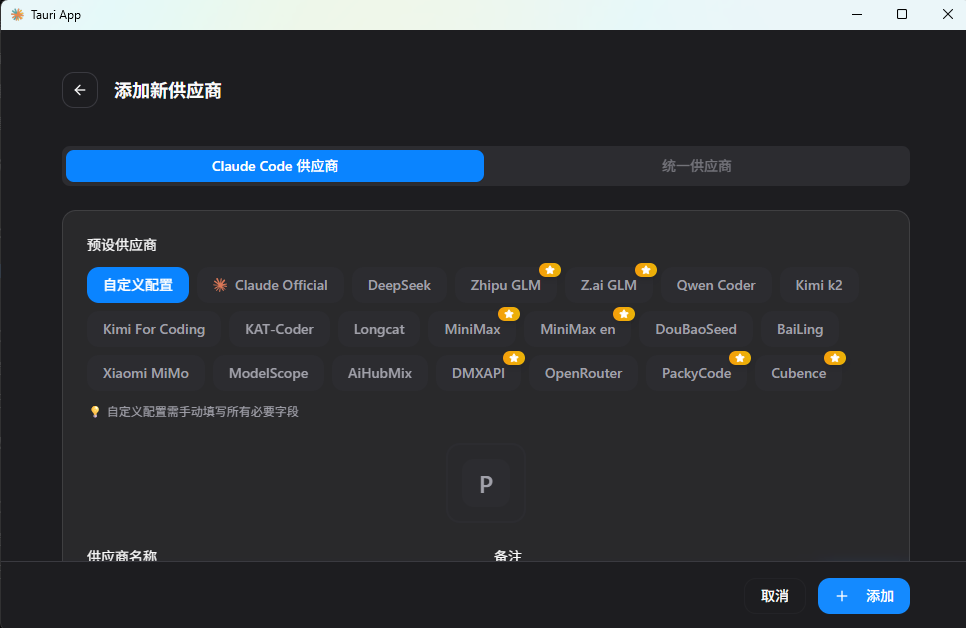Image resolution: width=966 pixels, height=628 pixels.
Task: Select the DMXAPI preset
Action: coord(478,373)
